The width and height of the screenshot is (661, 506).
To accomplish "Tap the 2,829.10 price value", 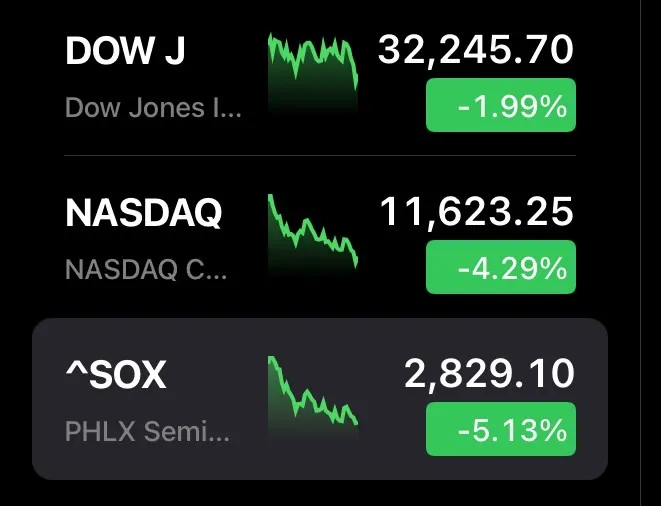I will [x=489, y=374].
